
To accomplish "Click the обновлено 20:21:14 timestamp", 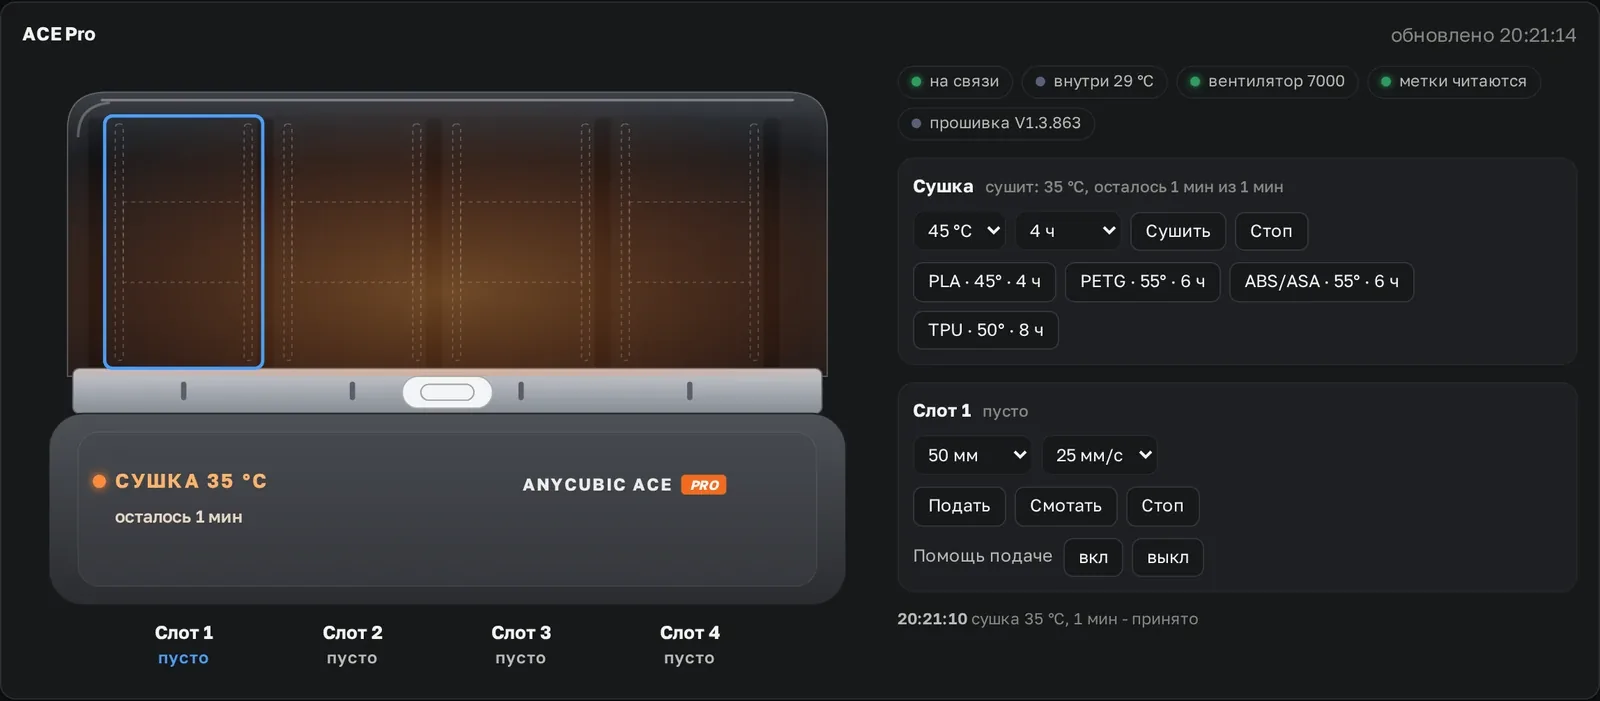I will click(x=1483, y=35).
